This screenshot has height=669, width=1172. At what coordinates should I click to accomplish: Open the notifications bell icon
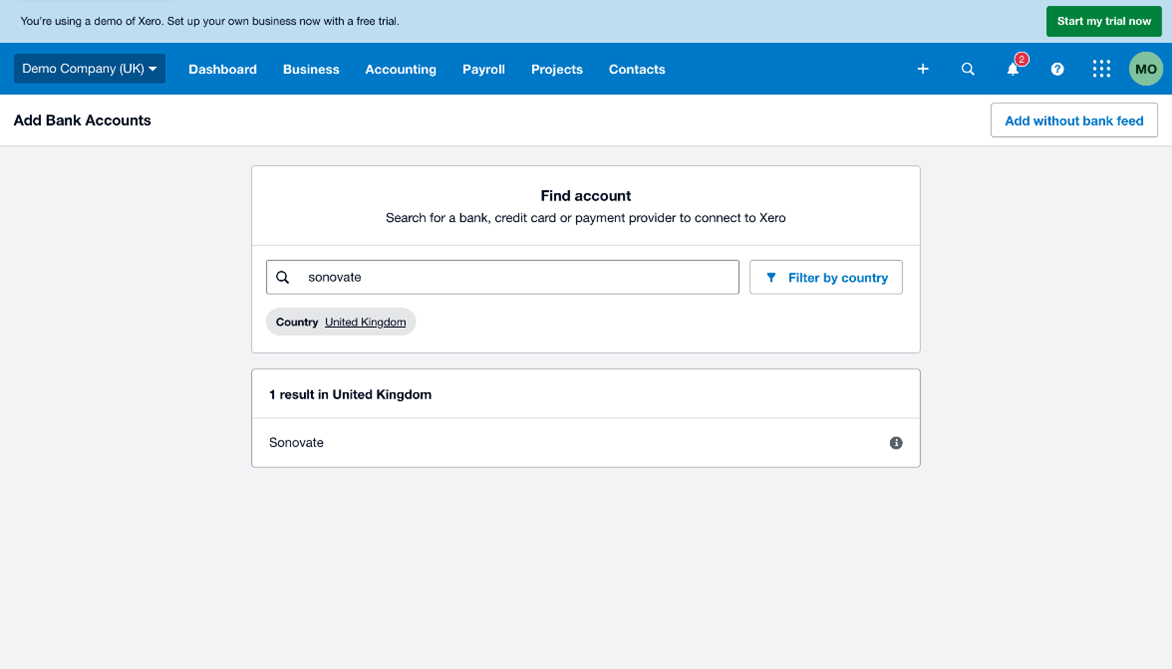click(1012, 69)
